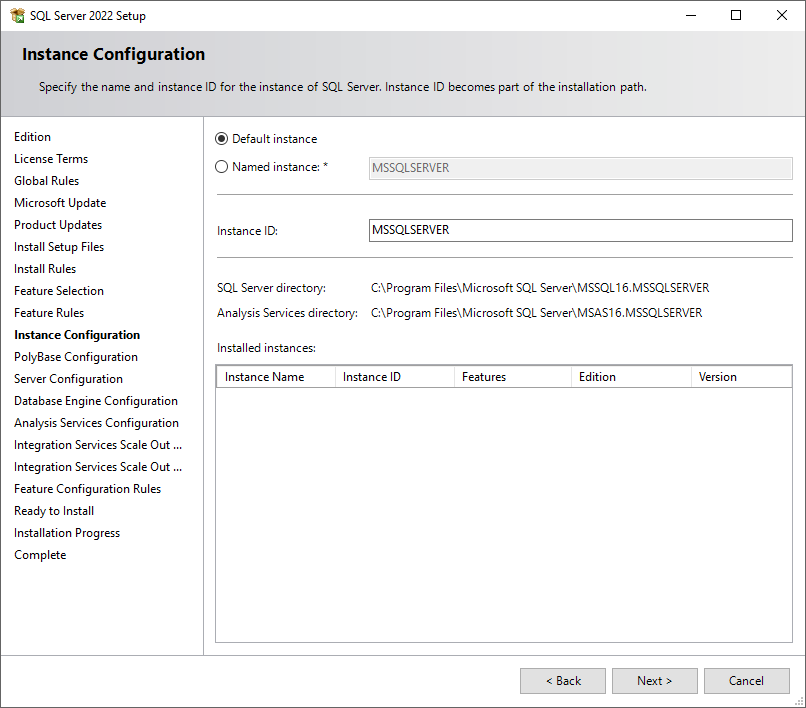The image size is (806, 708).
Task: Go to PolyBase Configuration
Action: tap(75, 356)
